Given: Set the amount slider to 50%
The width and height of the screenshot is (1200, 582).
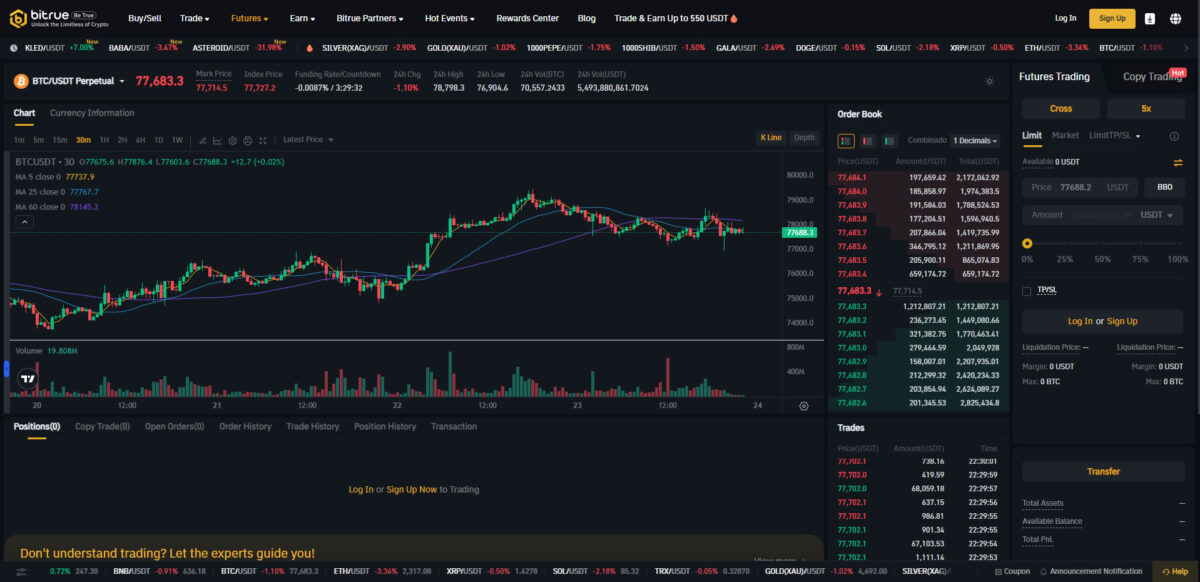Looking at the screenshot, I should coord(1102,243).
